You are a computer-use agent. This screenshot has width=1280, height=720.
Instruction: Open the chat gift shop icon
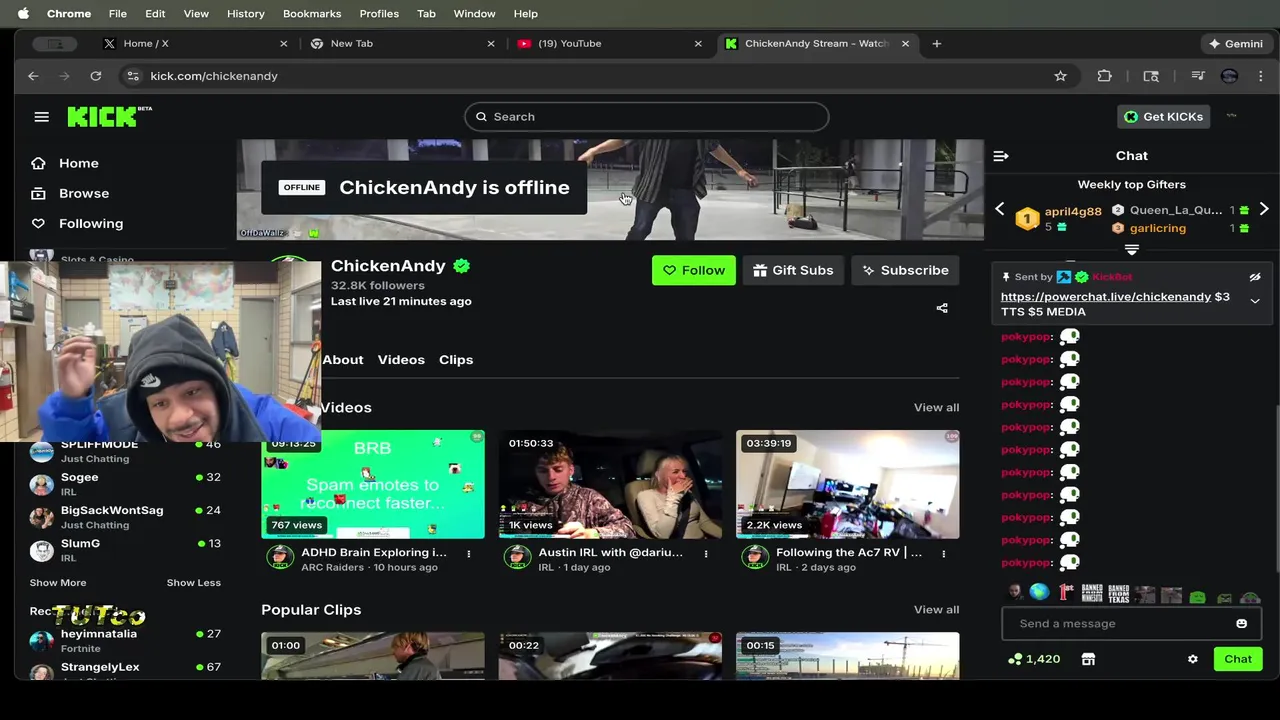click(x=1088, y=659)
